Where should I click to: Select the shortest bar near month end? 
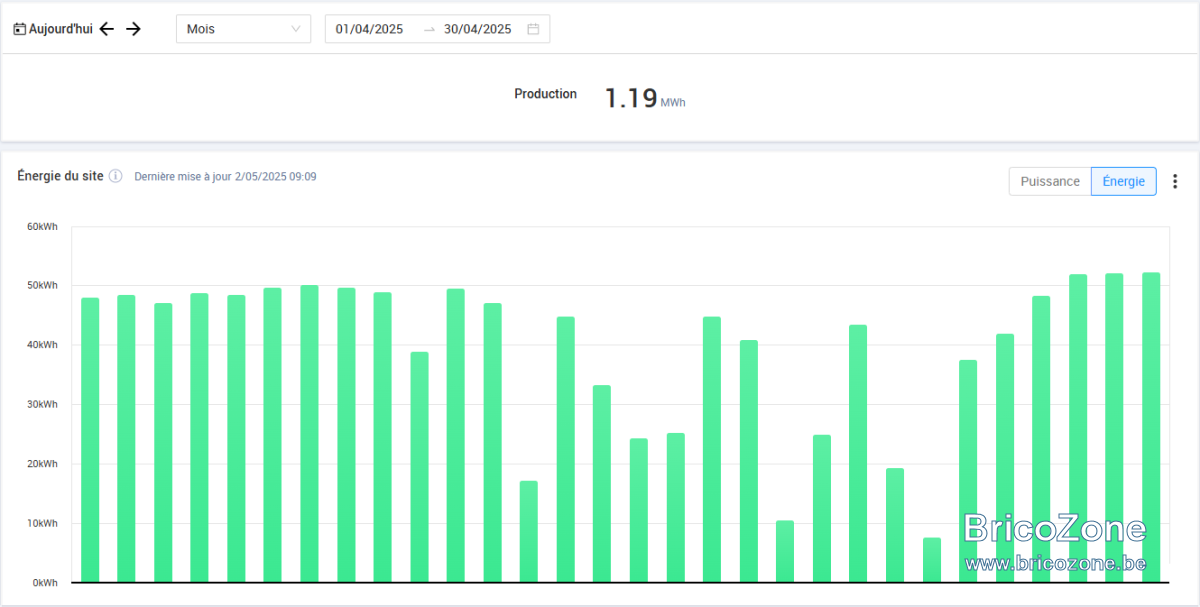932,560
